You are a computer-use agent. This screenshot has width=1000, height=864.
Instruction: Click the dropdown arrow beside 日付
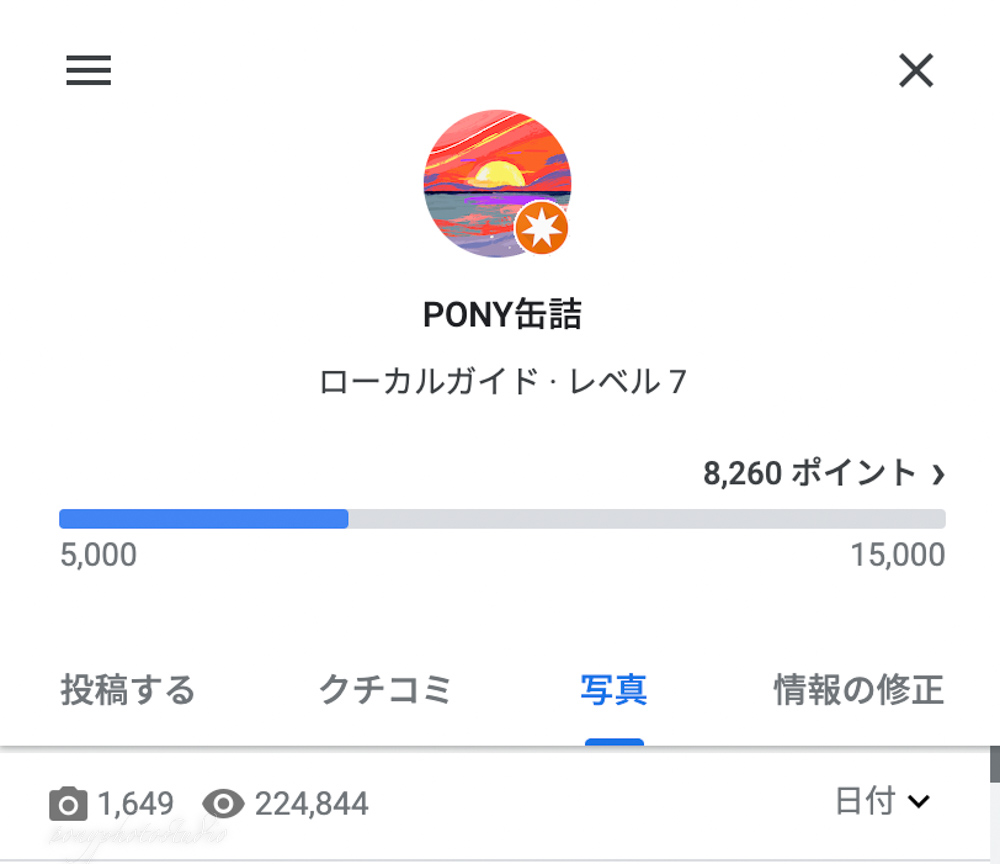pyautogui.click(x=919, y=801)
